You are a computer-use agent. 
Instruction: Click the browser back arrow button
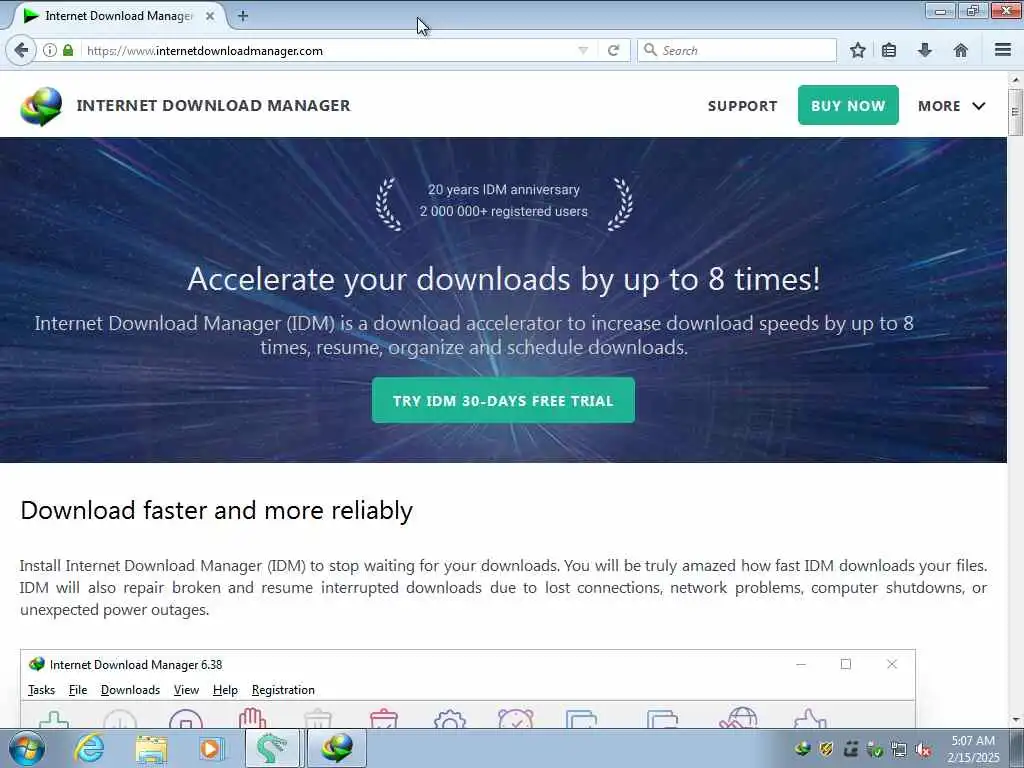[x=22, y=50]
